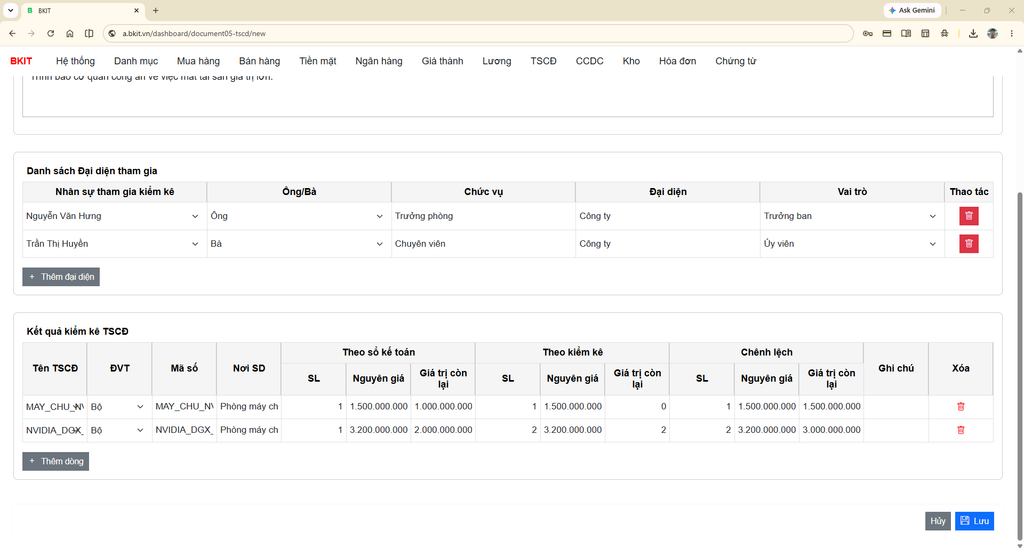Click Thêm dòng button
Viewport: 1024px width, 550px height.
[x=56, y=461]
